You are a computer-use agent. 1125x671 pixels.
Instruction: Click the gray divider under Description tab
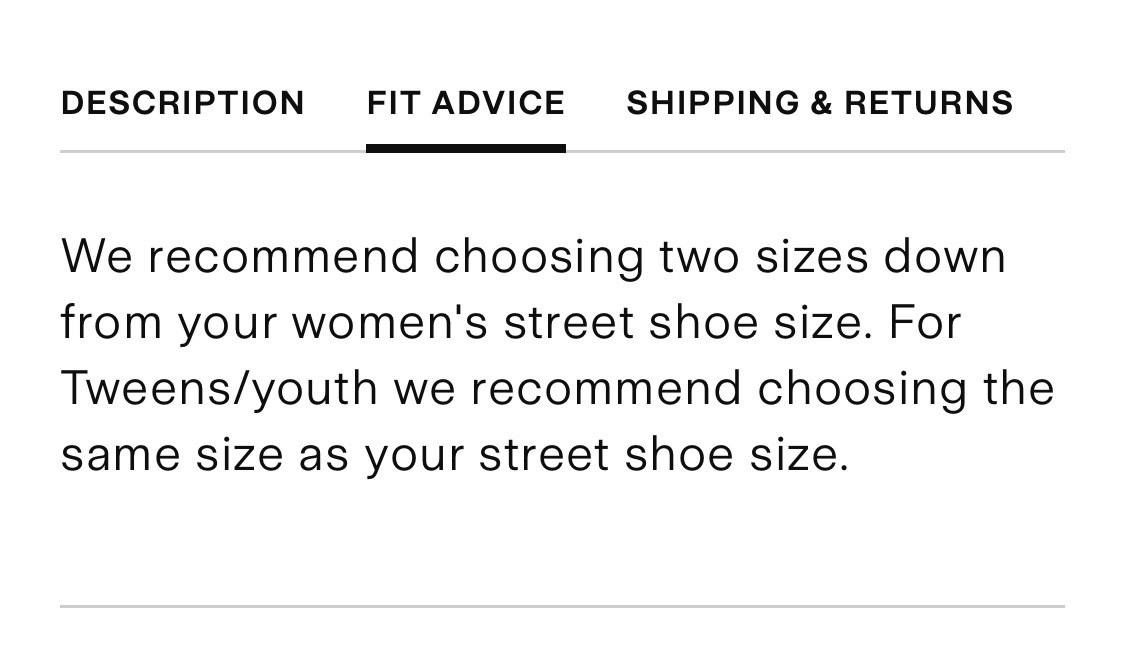pyautogui.click(x=182, y=152)
